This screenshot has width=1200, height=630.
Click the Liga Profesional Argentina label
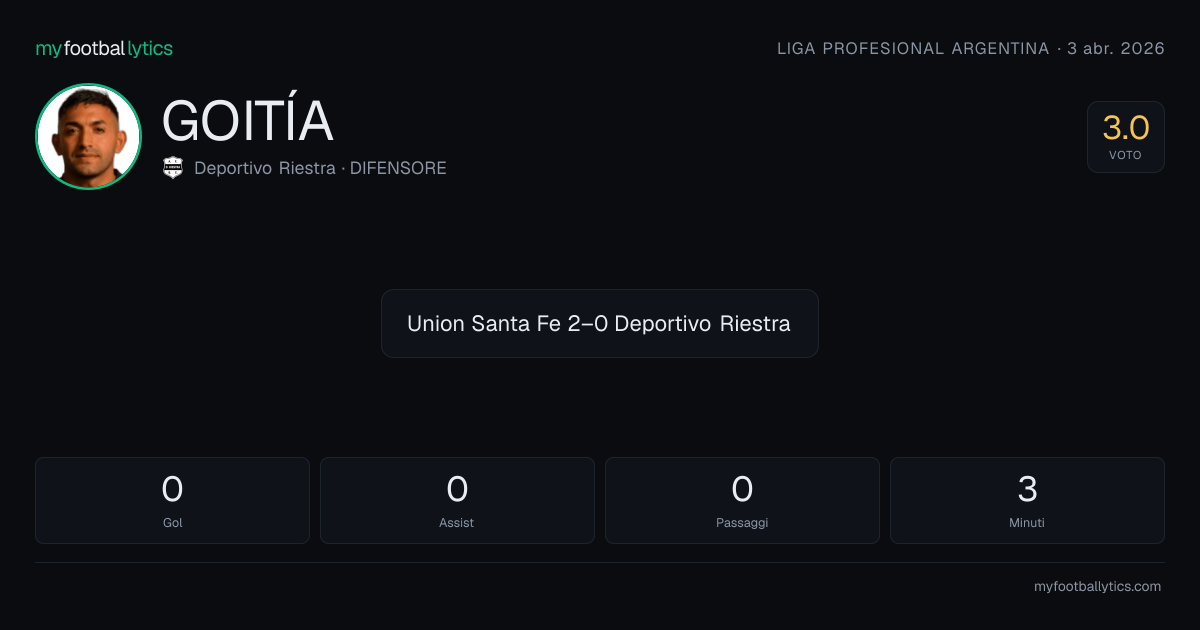pos(913,49)
